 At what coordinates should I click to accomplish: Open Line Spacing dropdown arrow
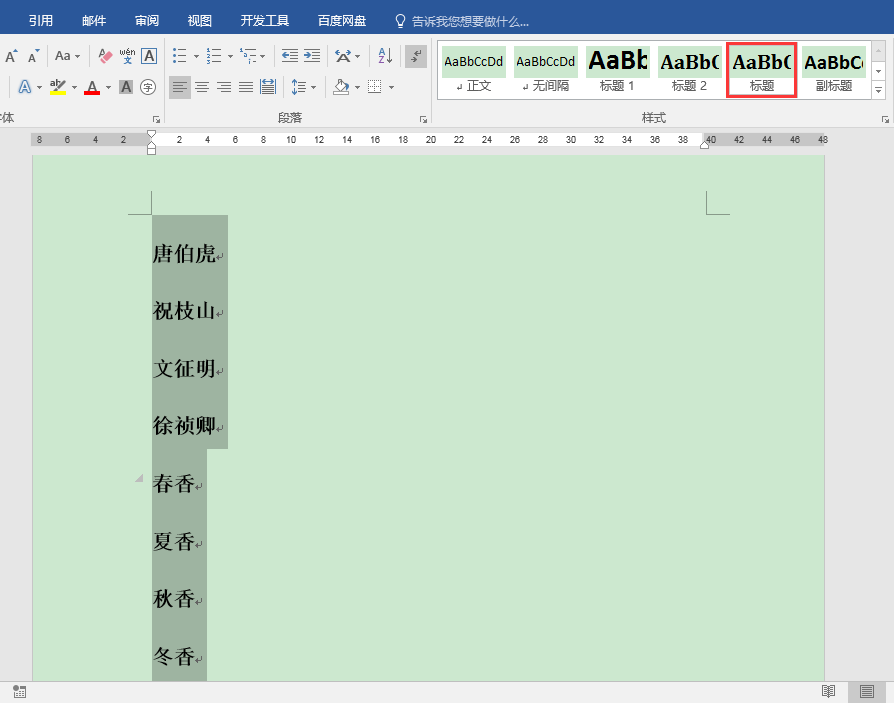[313, 88]
